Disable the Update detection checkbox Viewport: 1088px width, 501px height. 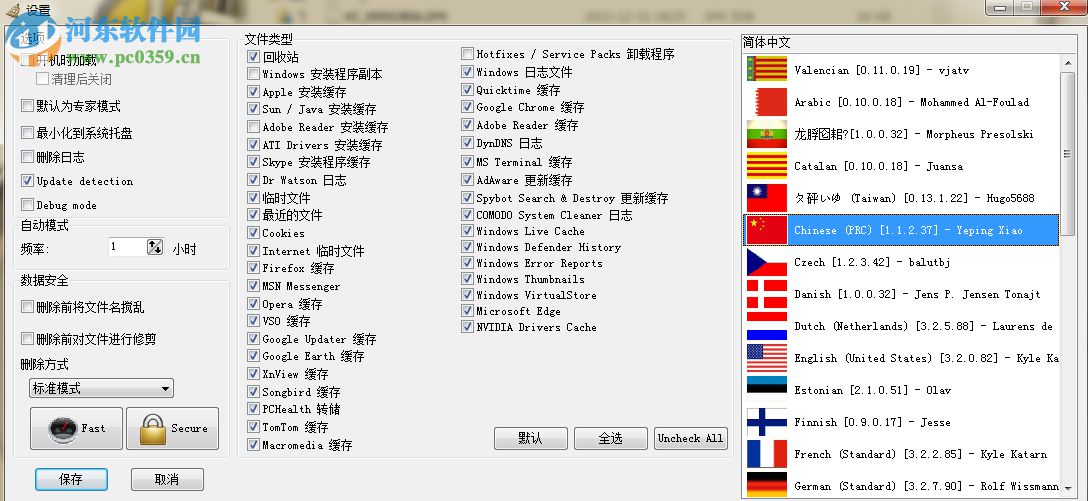[x=27, y=181]
